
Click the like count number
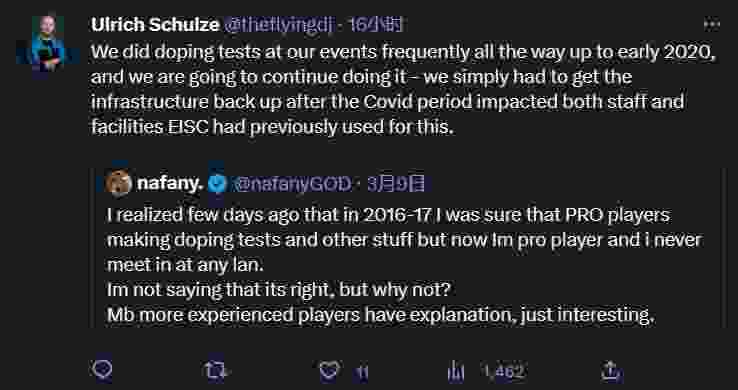pyautogui.click(x=362, y=373)
